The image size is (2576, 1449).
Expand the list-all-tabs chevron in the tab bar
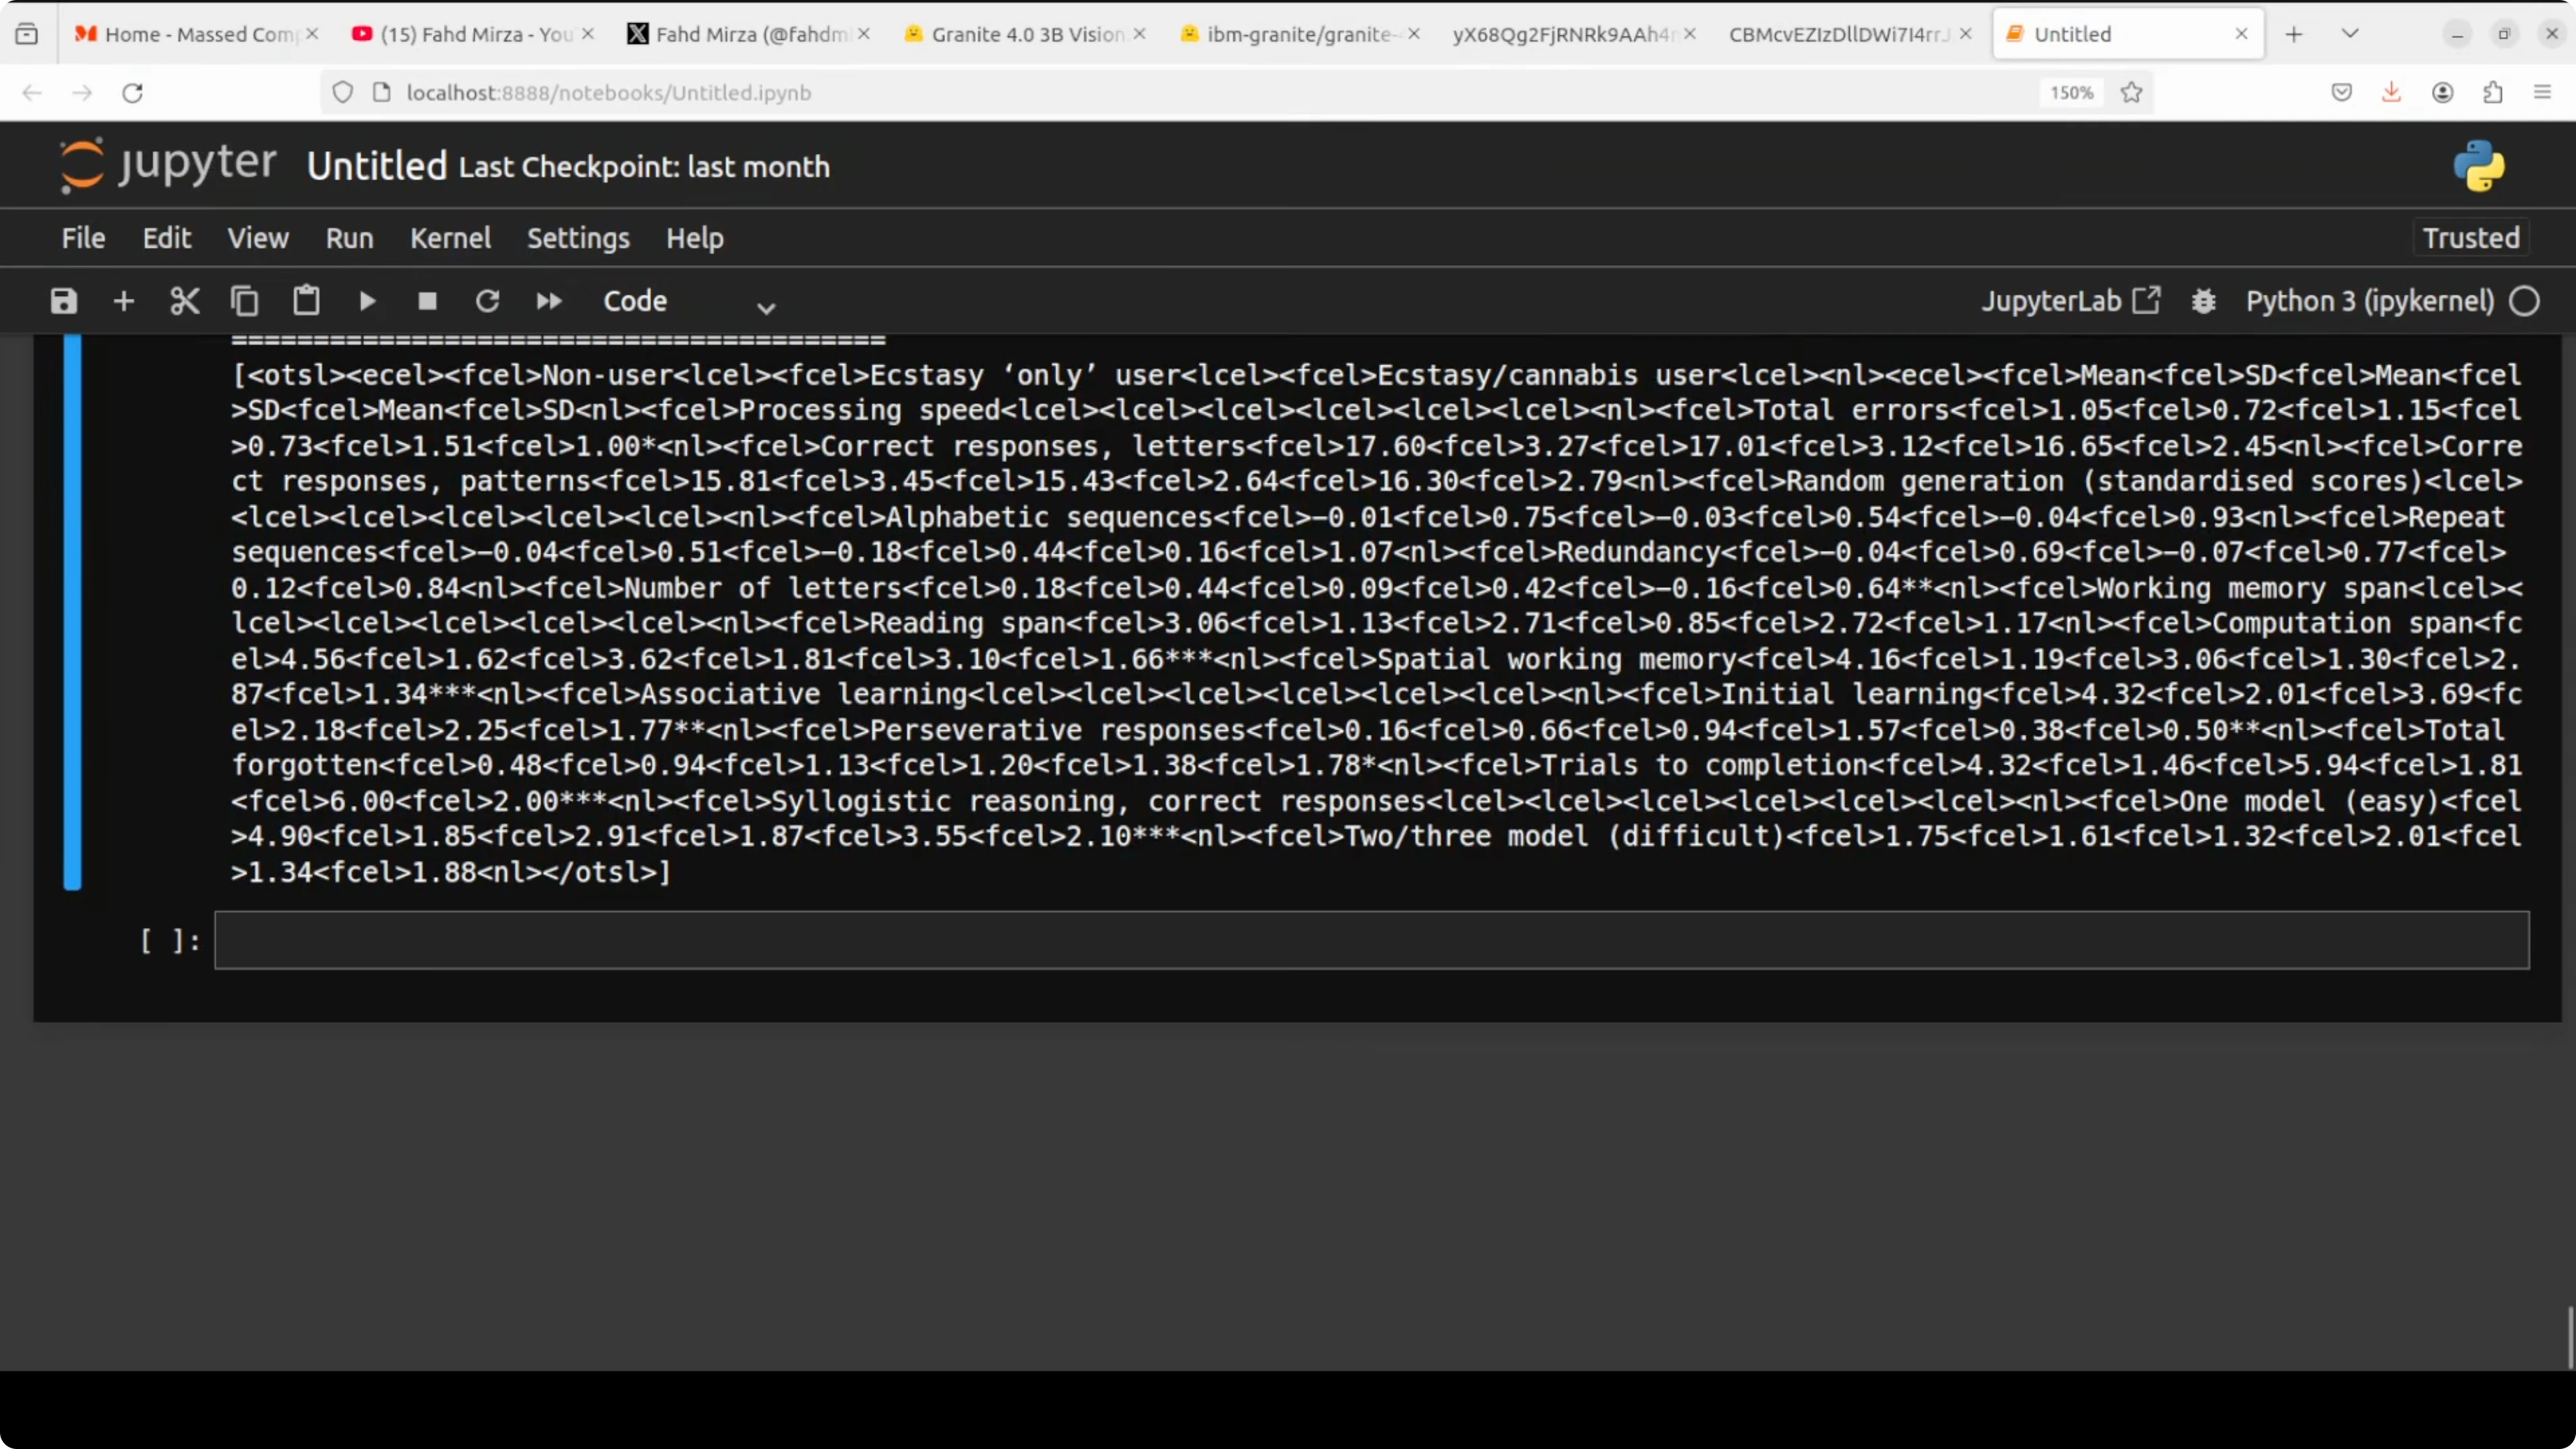pos(2350,34)
